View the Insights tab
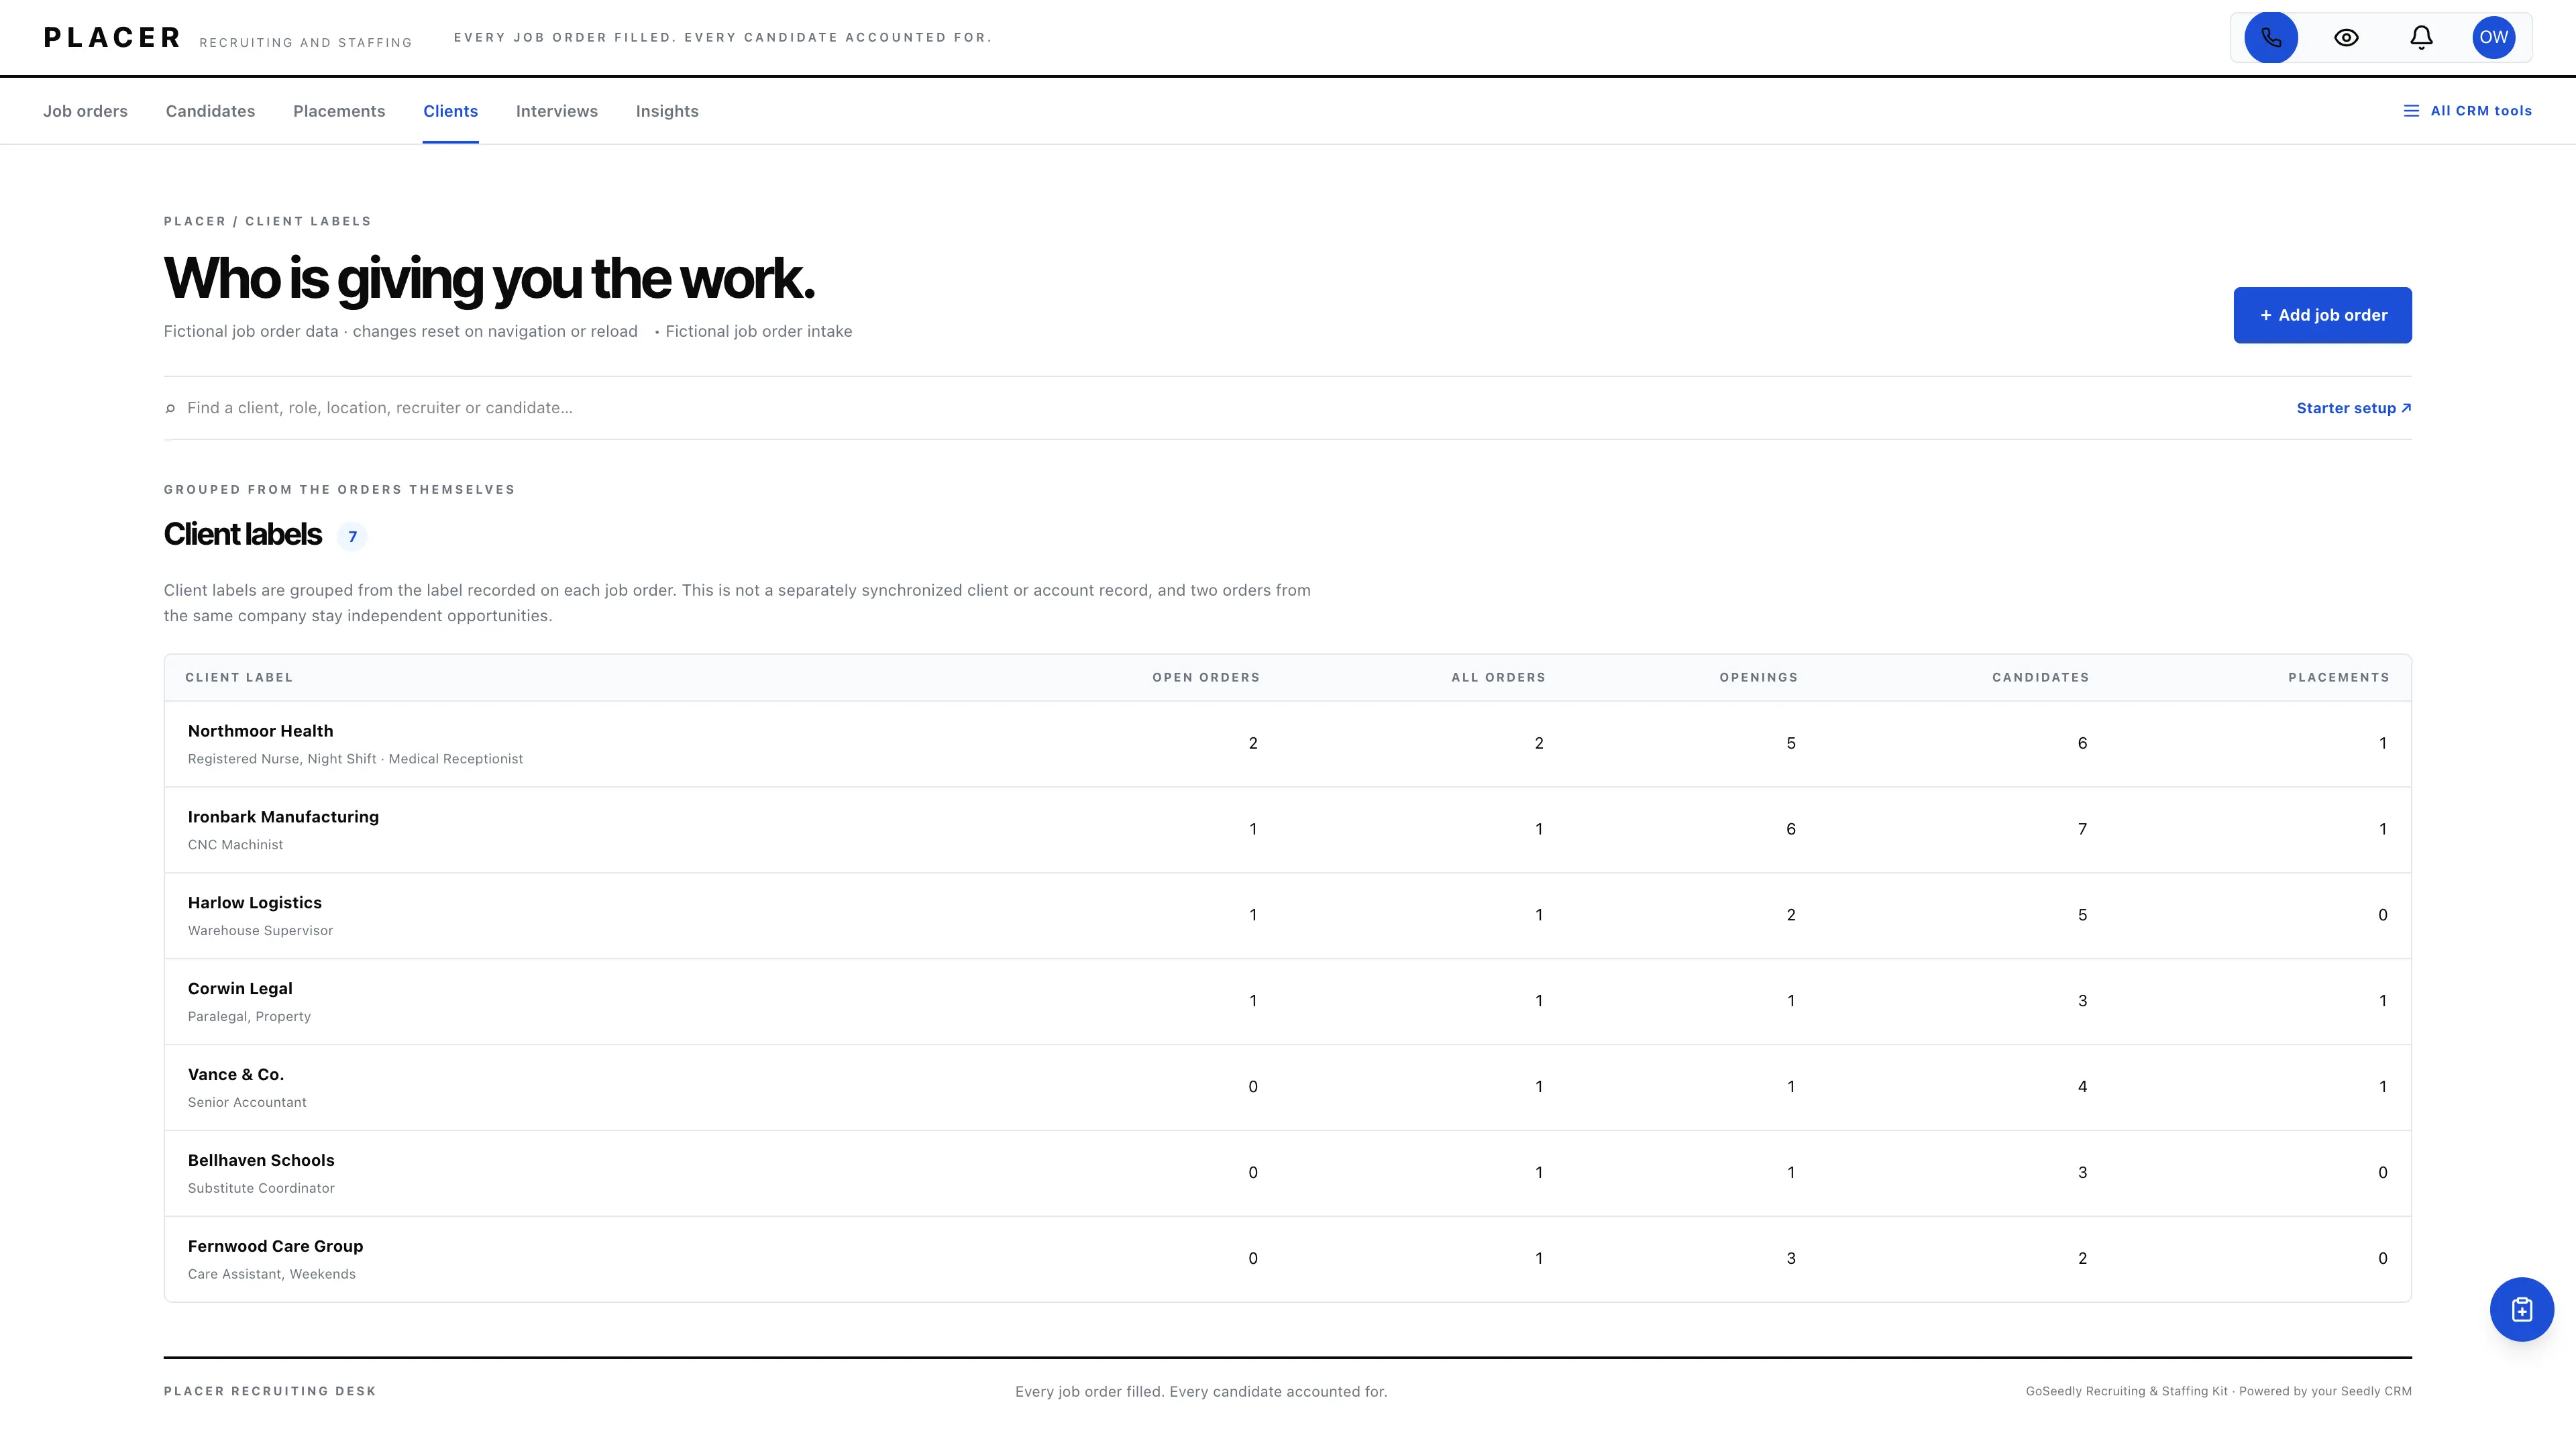This screenshot has height=1449, width=2576. tap(667, 111)
